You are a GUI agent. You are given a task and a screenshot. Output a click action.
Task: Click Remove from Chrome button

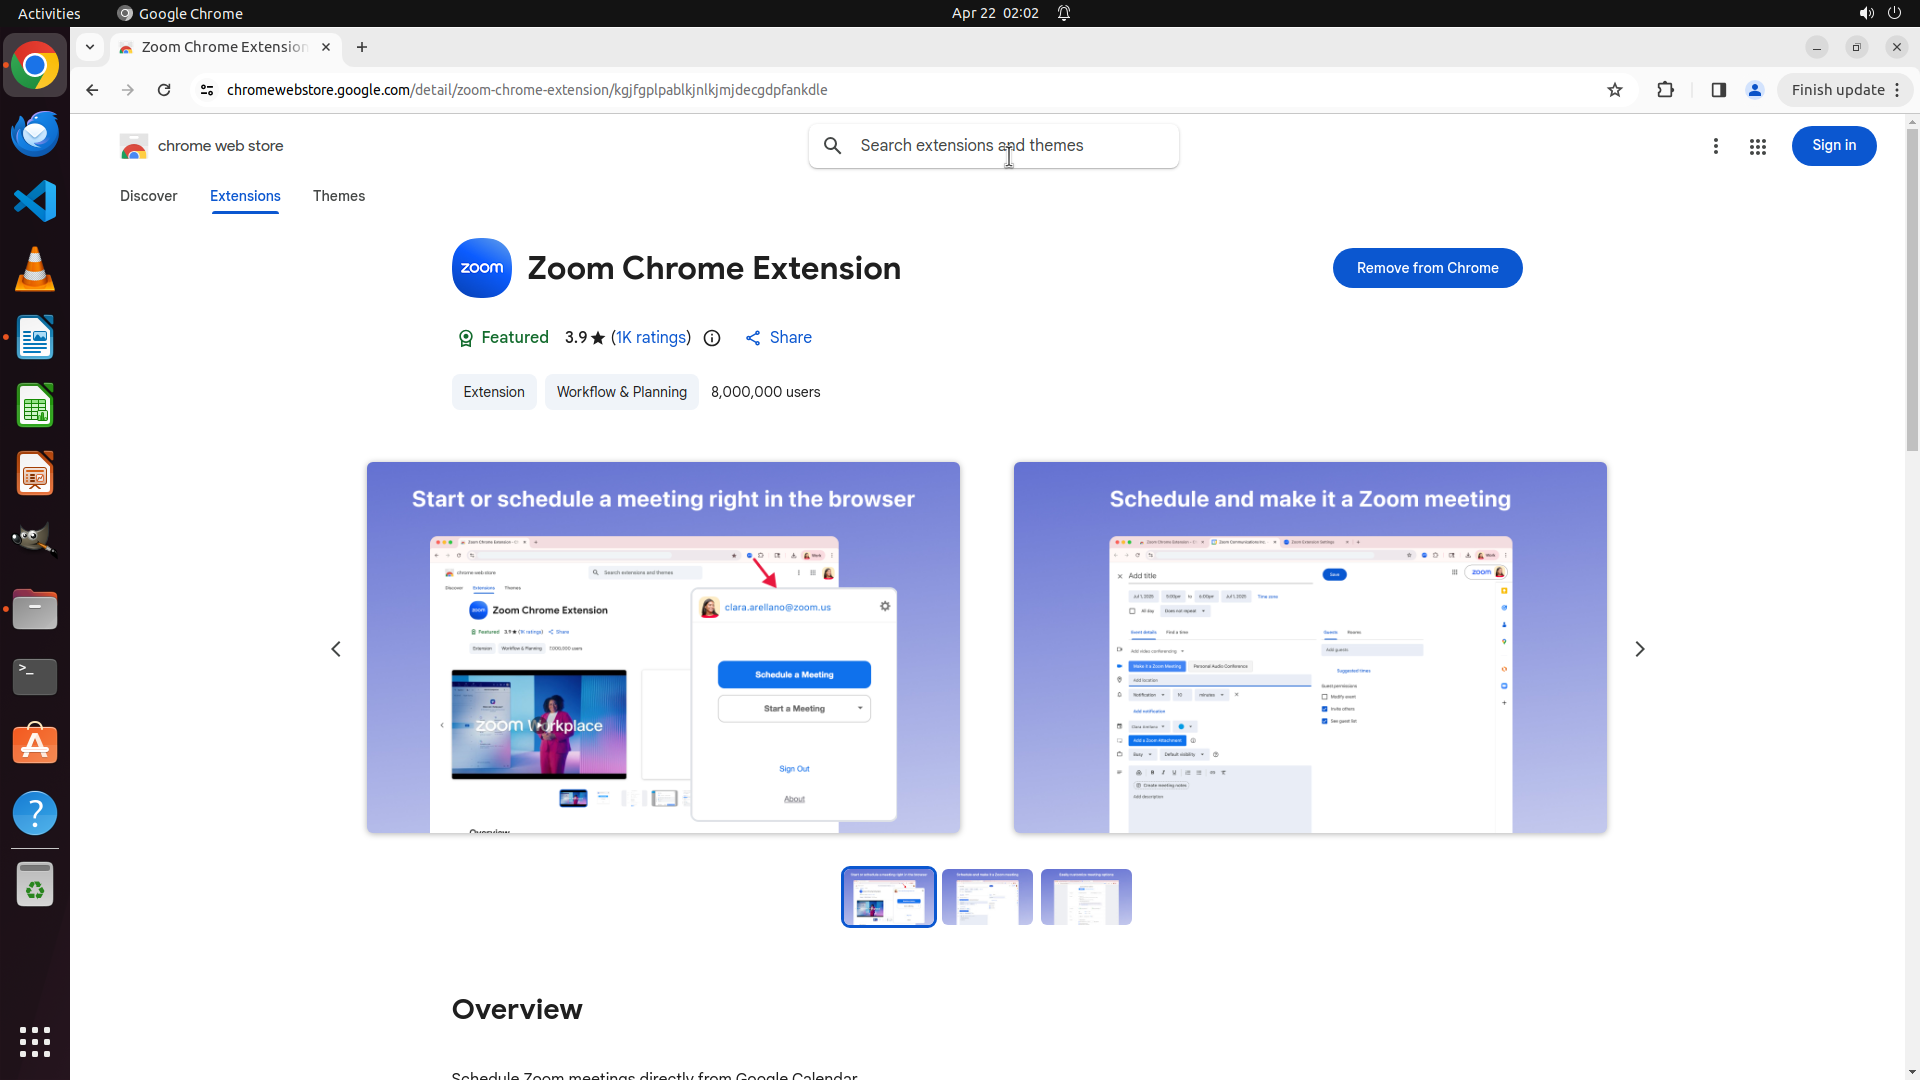pyautogui.click(x=1427, y=268)
